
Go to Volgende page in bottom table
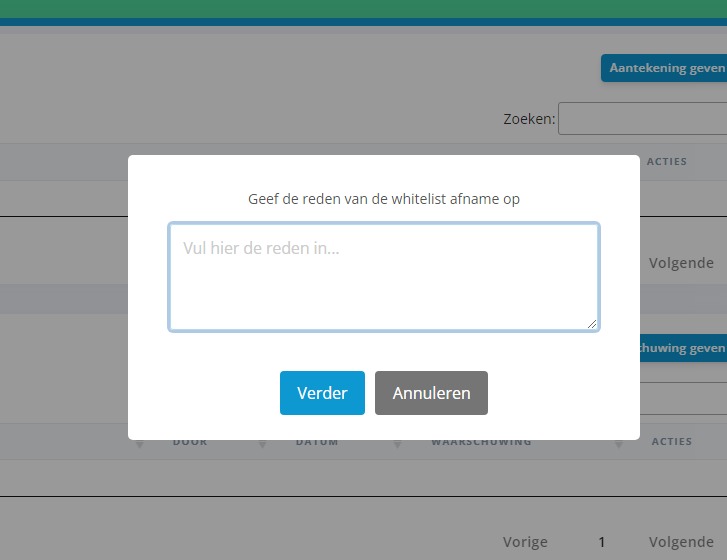(681, 542)
